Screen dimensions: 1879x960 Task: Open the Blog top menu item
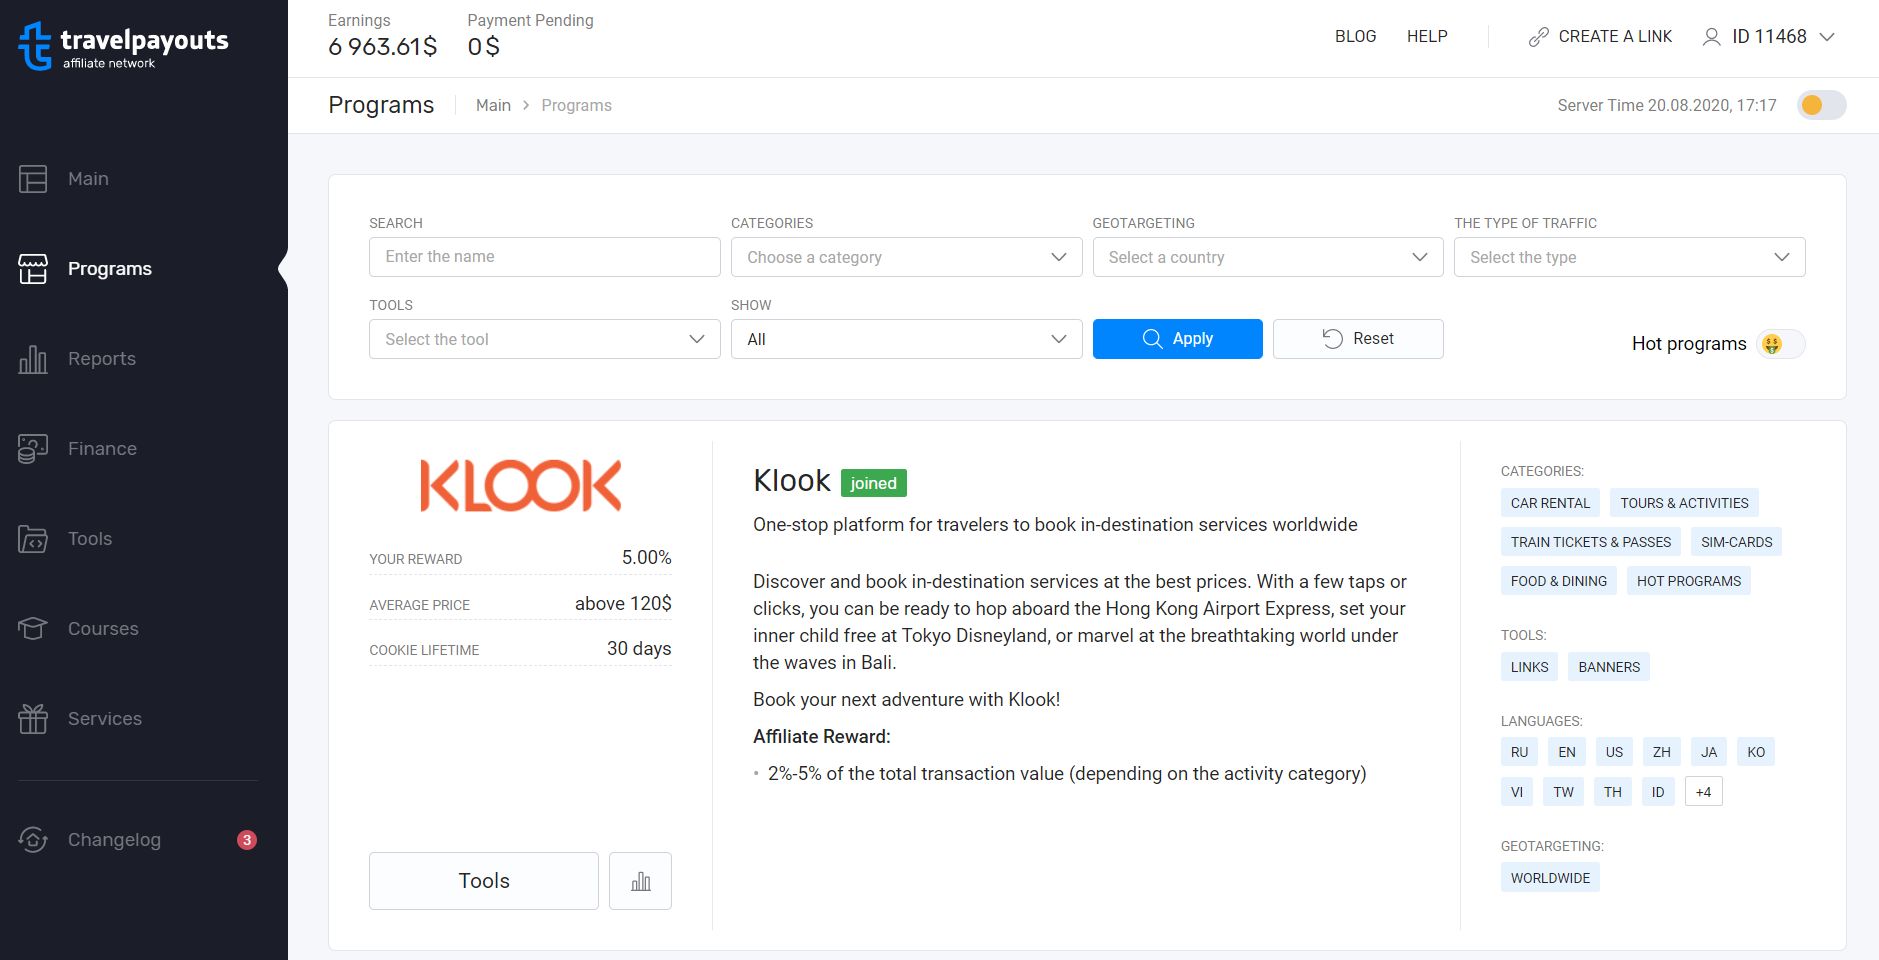click(1355, 37)
